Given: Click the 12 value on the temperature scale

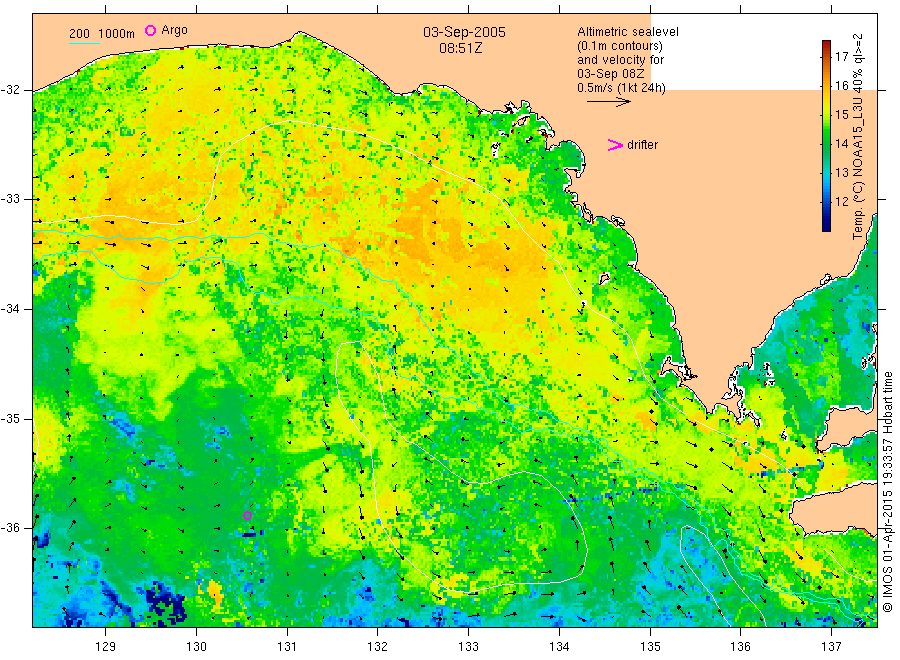Looking at the screenshot, I should (841, 201).
